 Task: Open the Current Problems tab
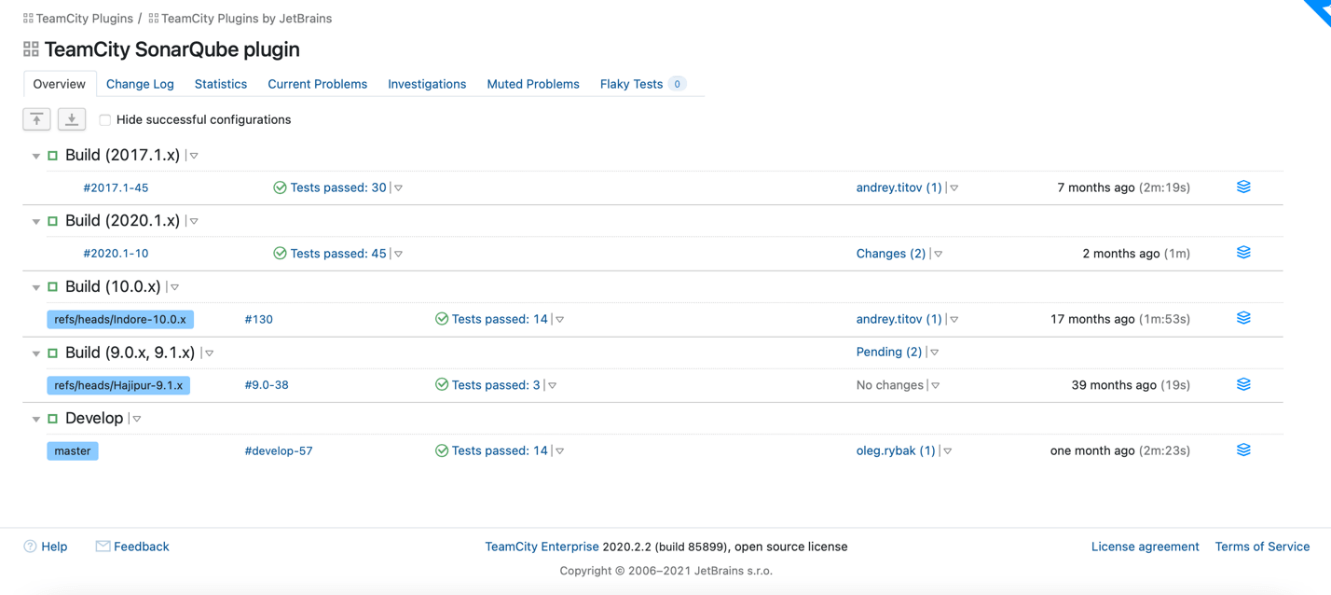317,84
